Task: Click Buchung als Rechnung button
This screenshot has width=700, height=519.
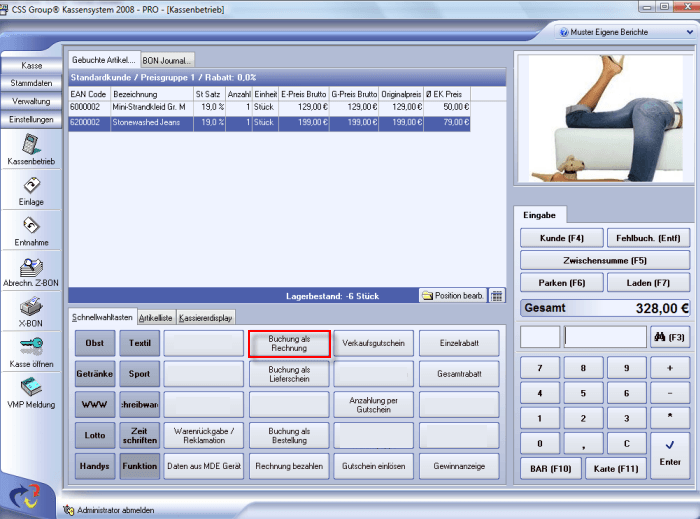Action: coord(289,344)
